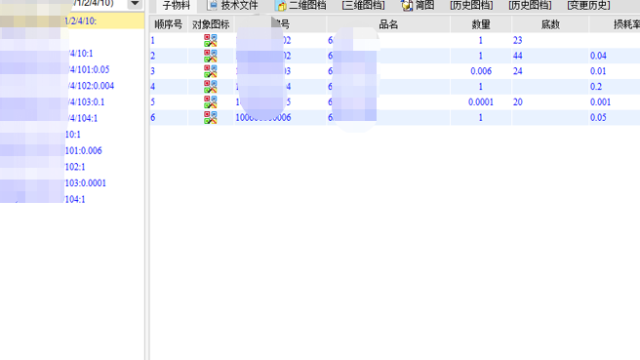Click the 对象图标 column header
This screenshot has height=360, width=640.
(x=211, y=24)
